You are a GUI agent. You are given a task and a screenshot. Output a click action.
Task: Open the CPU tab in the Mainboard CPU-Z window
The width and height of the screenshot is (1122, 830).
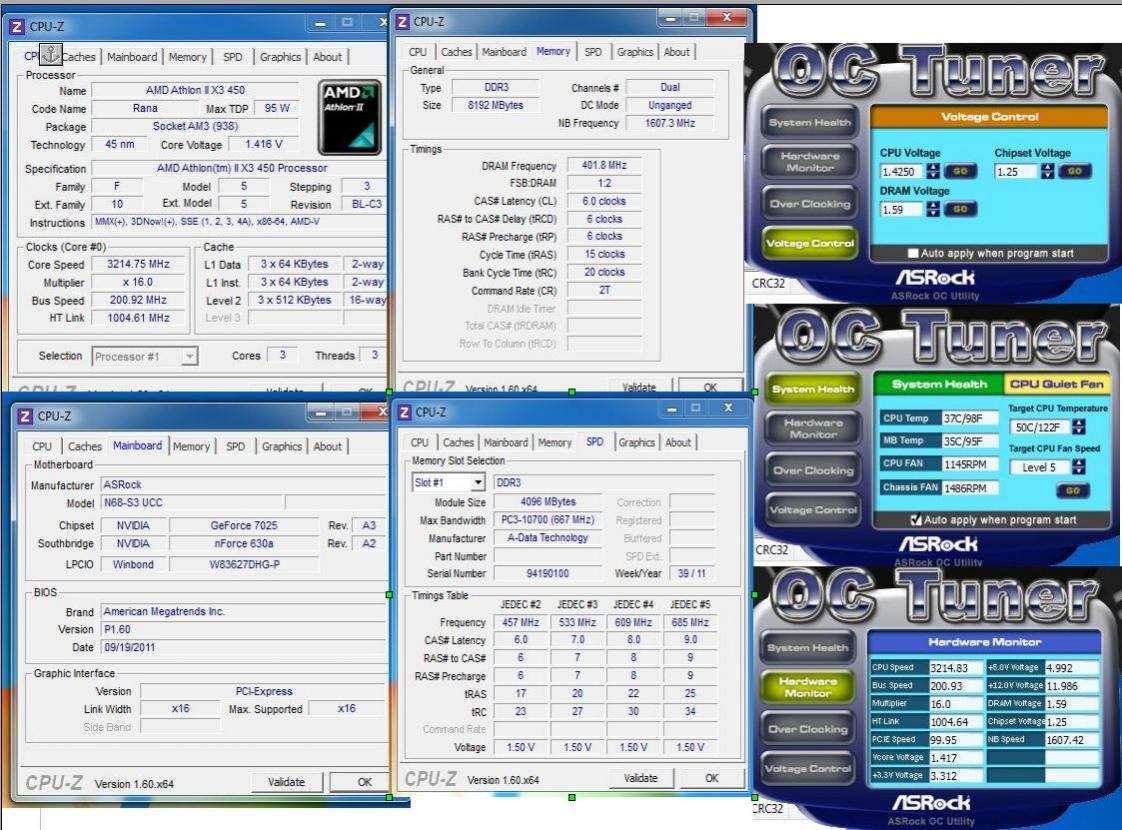[42, 446]
